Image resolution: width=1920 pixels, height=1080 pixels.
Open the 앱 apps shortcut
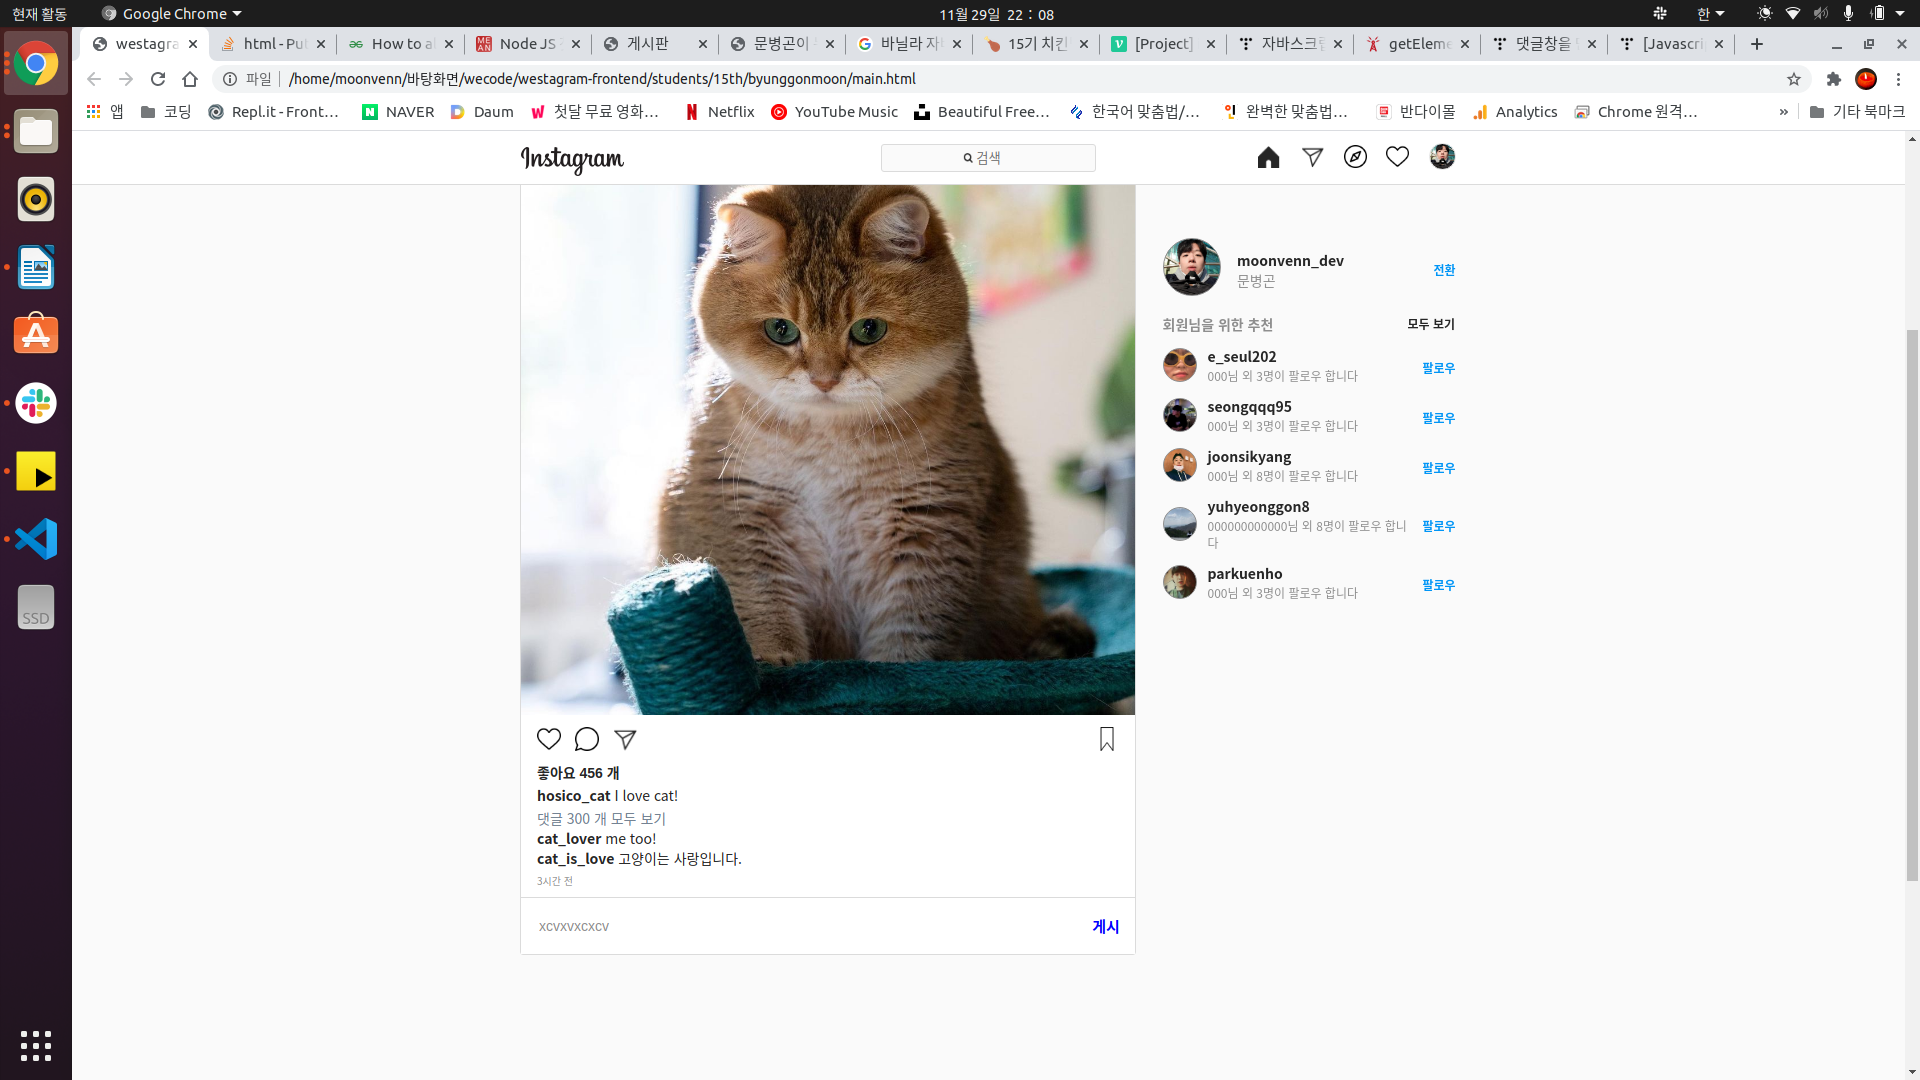(x=105, y=112)
